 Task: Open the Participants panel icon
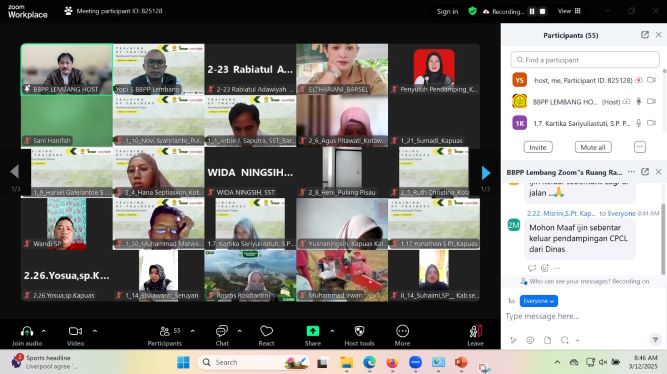pos(164,331)
